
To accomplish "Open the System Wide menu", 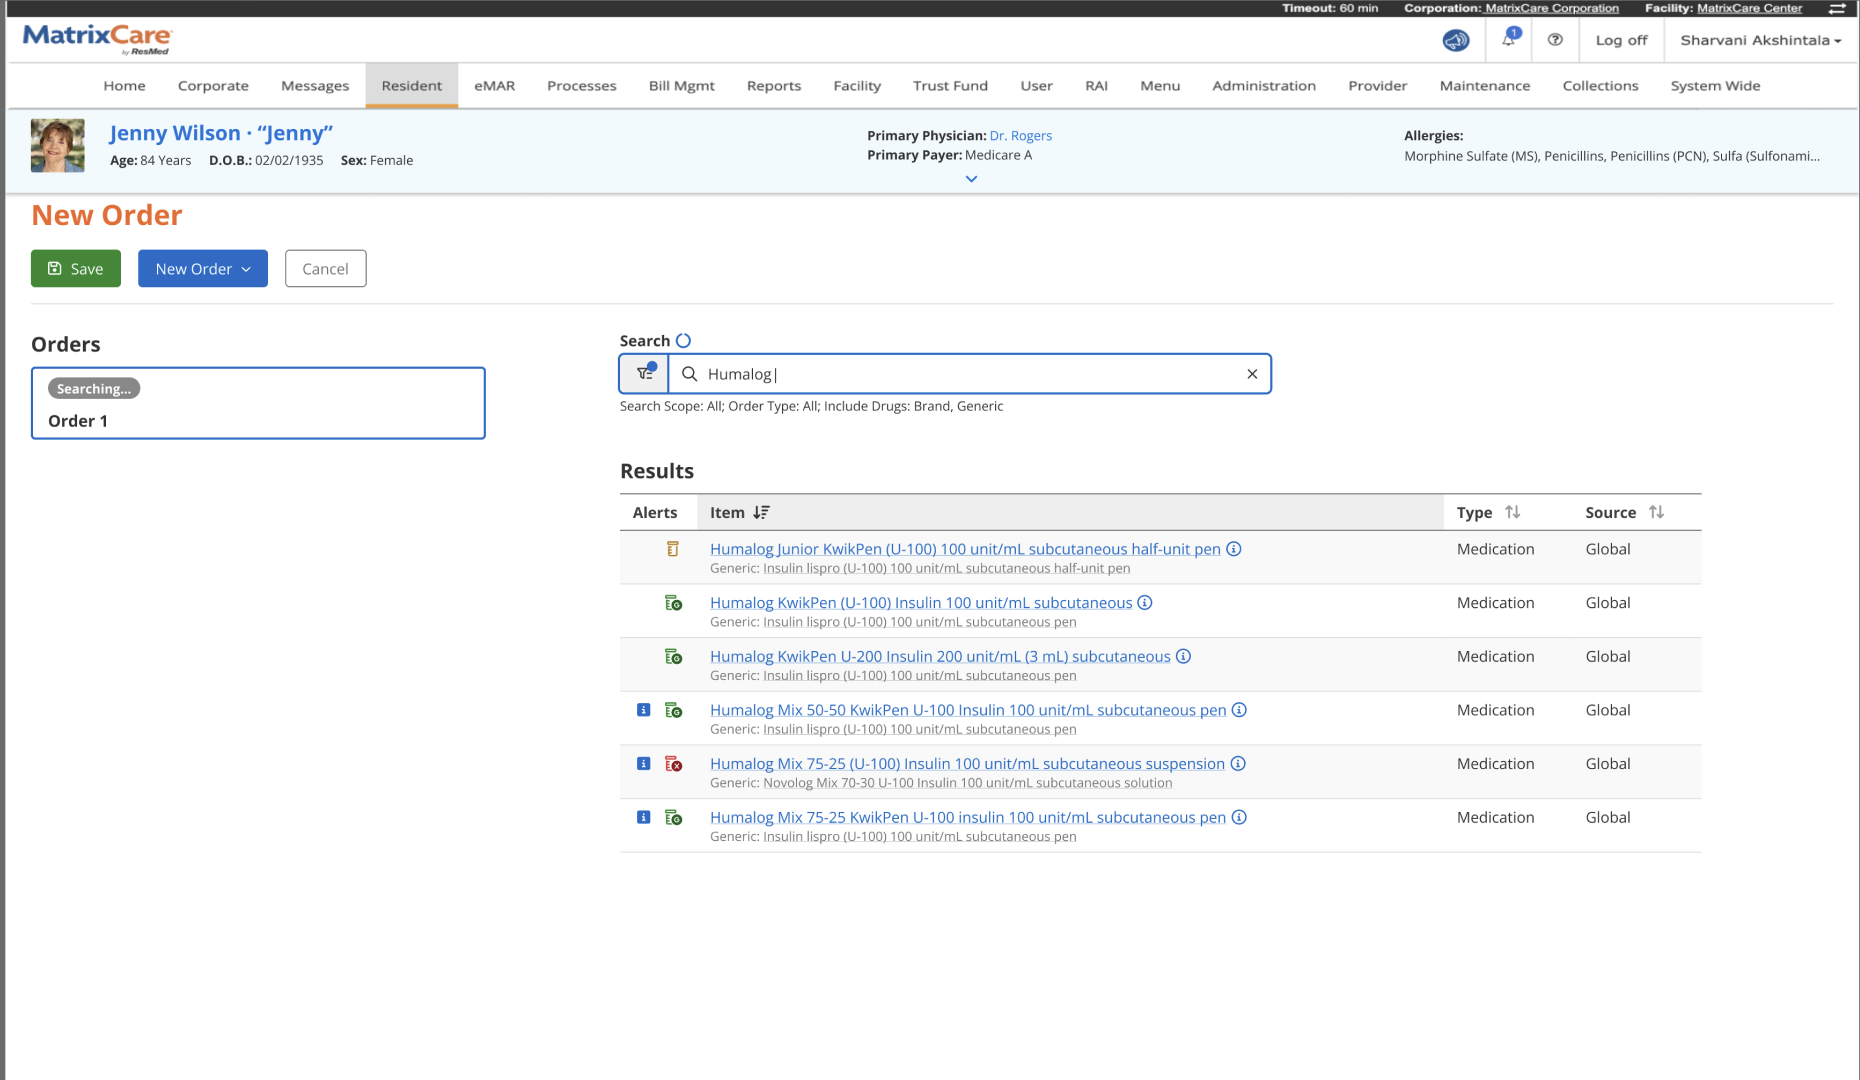I will (1716, 86).
